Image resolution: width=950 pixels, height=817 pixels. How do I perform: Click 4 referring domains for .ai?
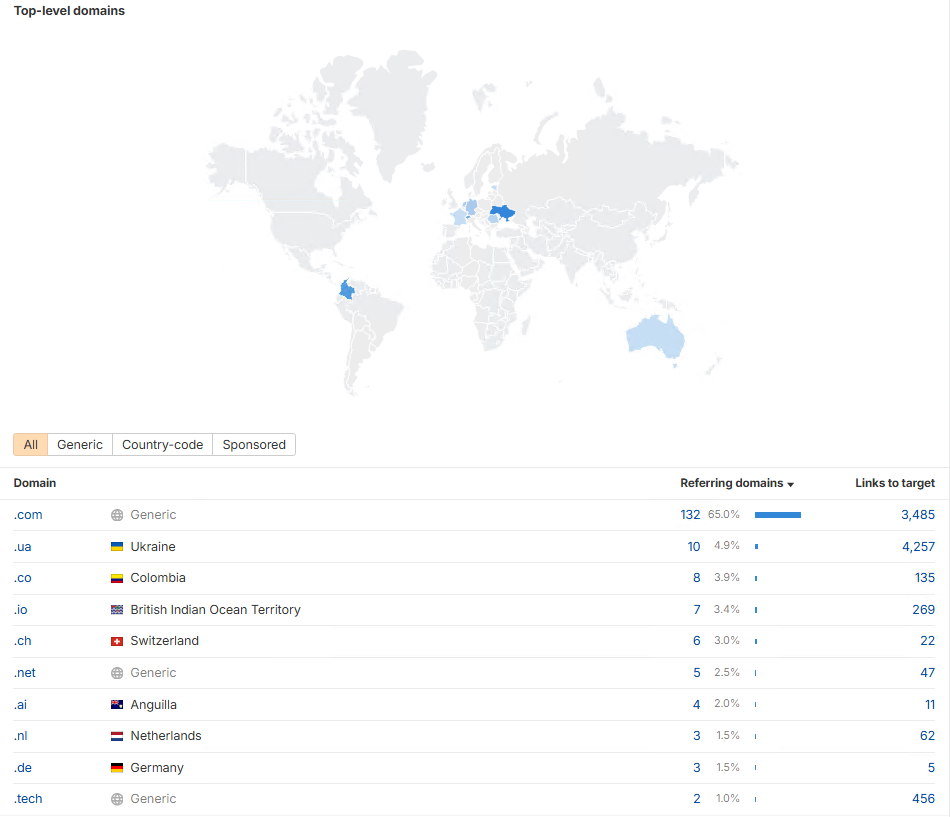click(x=697, y=704)
